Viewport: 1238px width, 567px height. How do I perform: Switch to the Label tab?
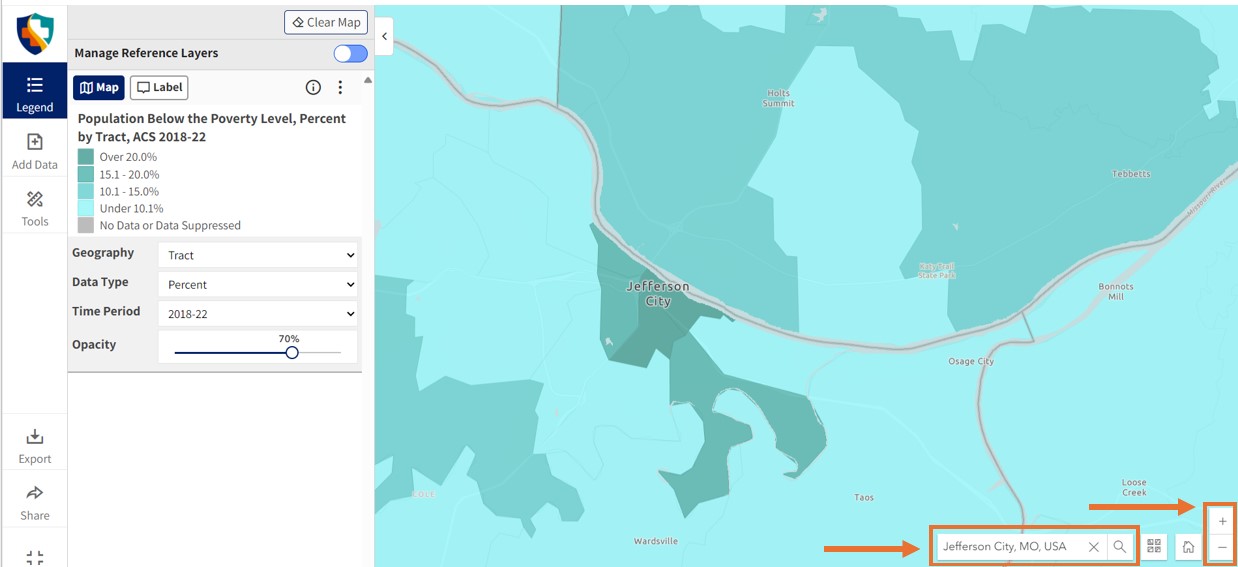[x=159, y=88]
